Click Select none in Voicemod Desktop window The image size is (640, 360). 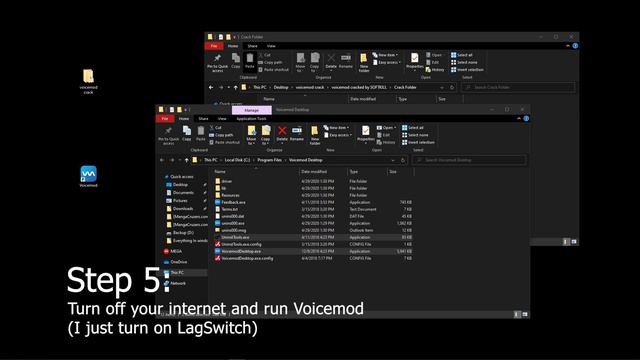(415, 135)
